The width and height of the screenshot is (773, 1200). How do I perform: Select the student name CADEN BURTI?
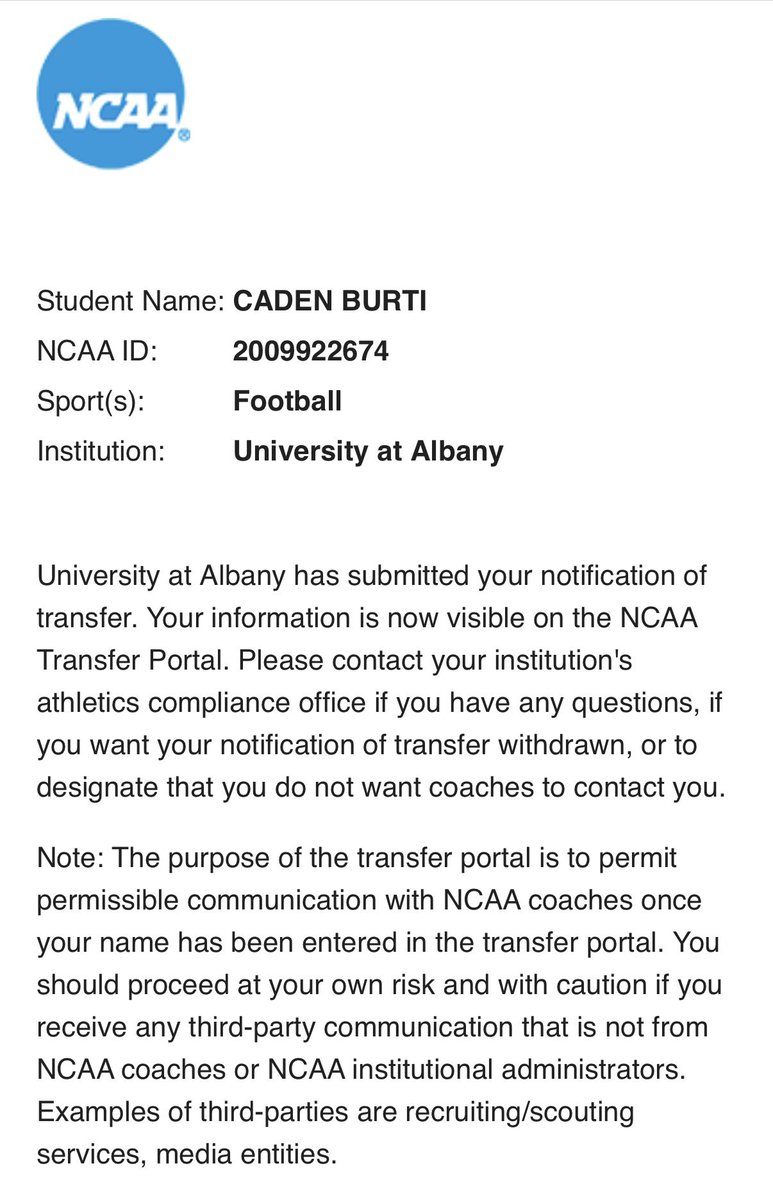(330, 300)
